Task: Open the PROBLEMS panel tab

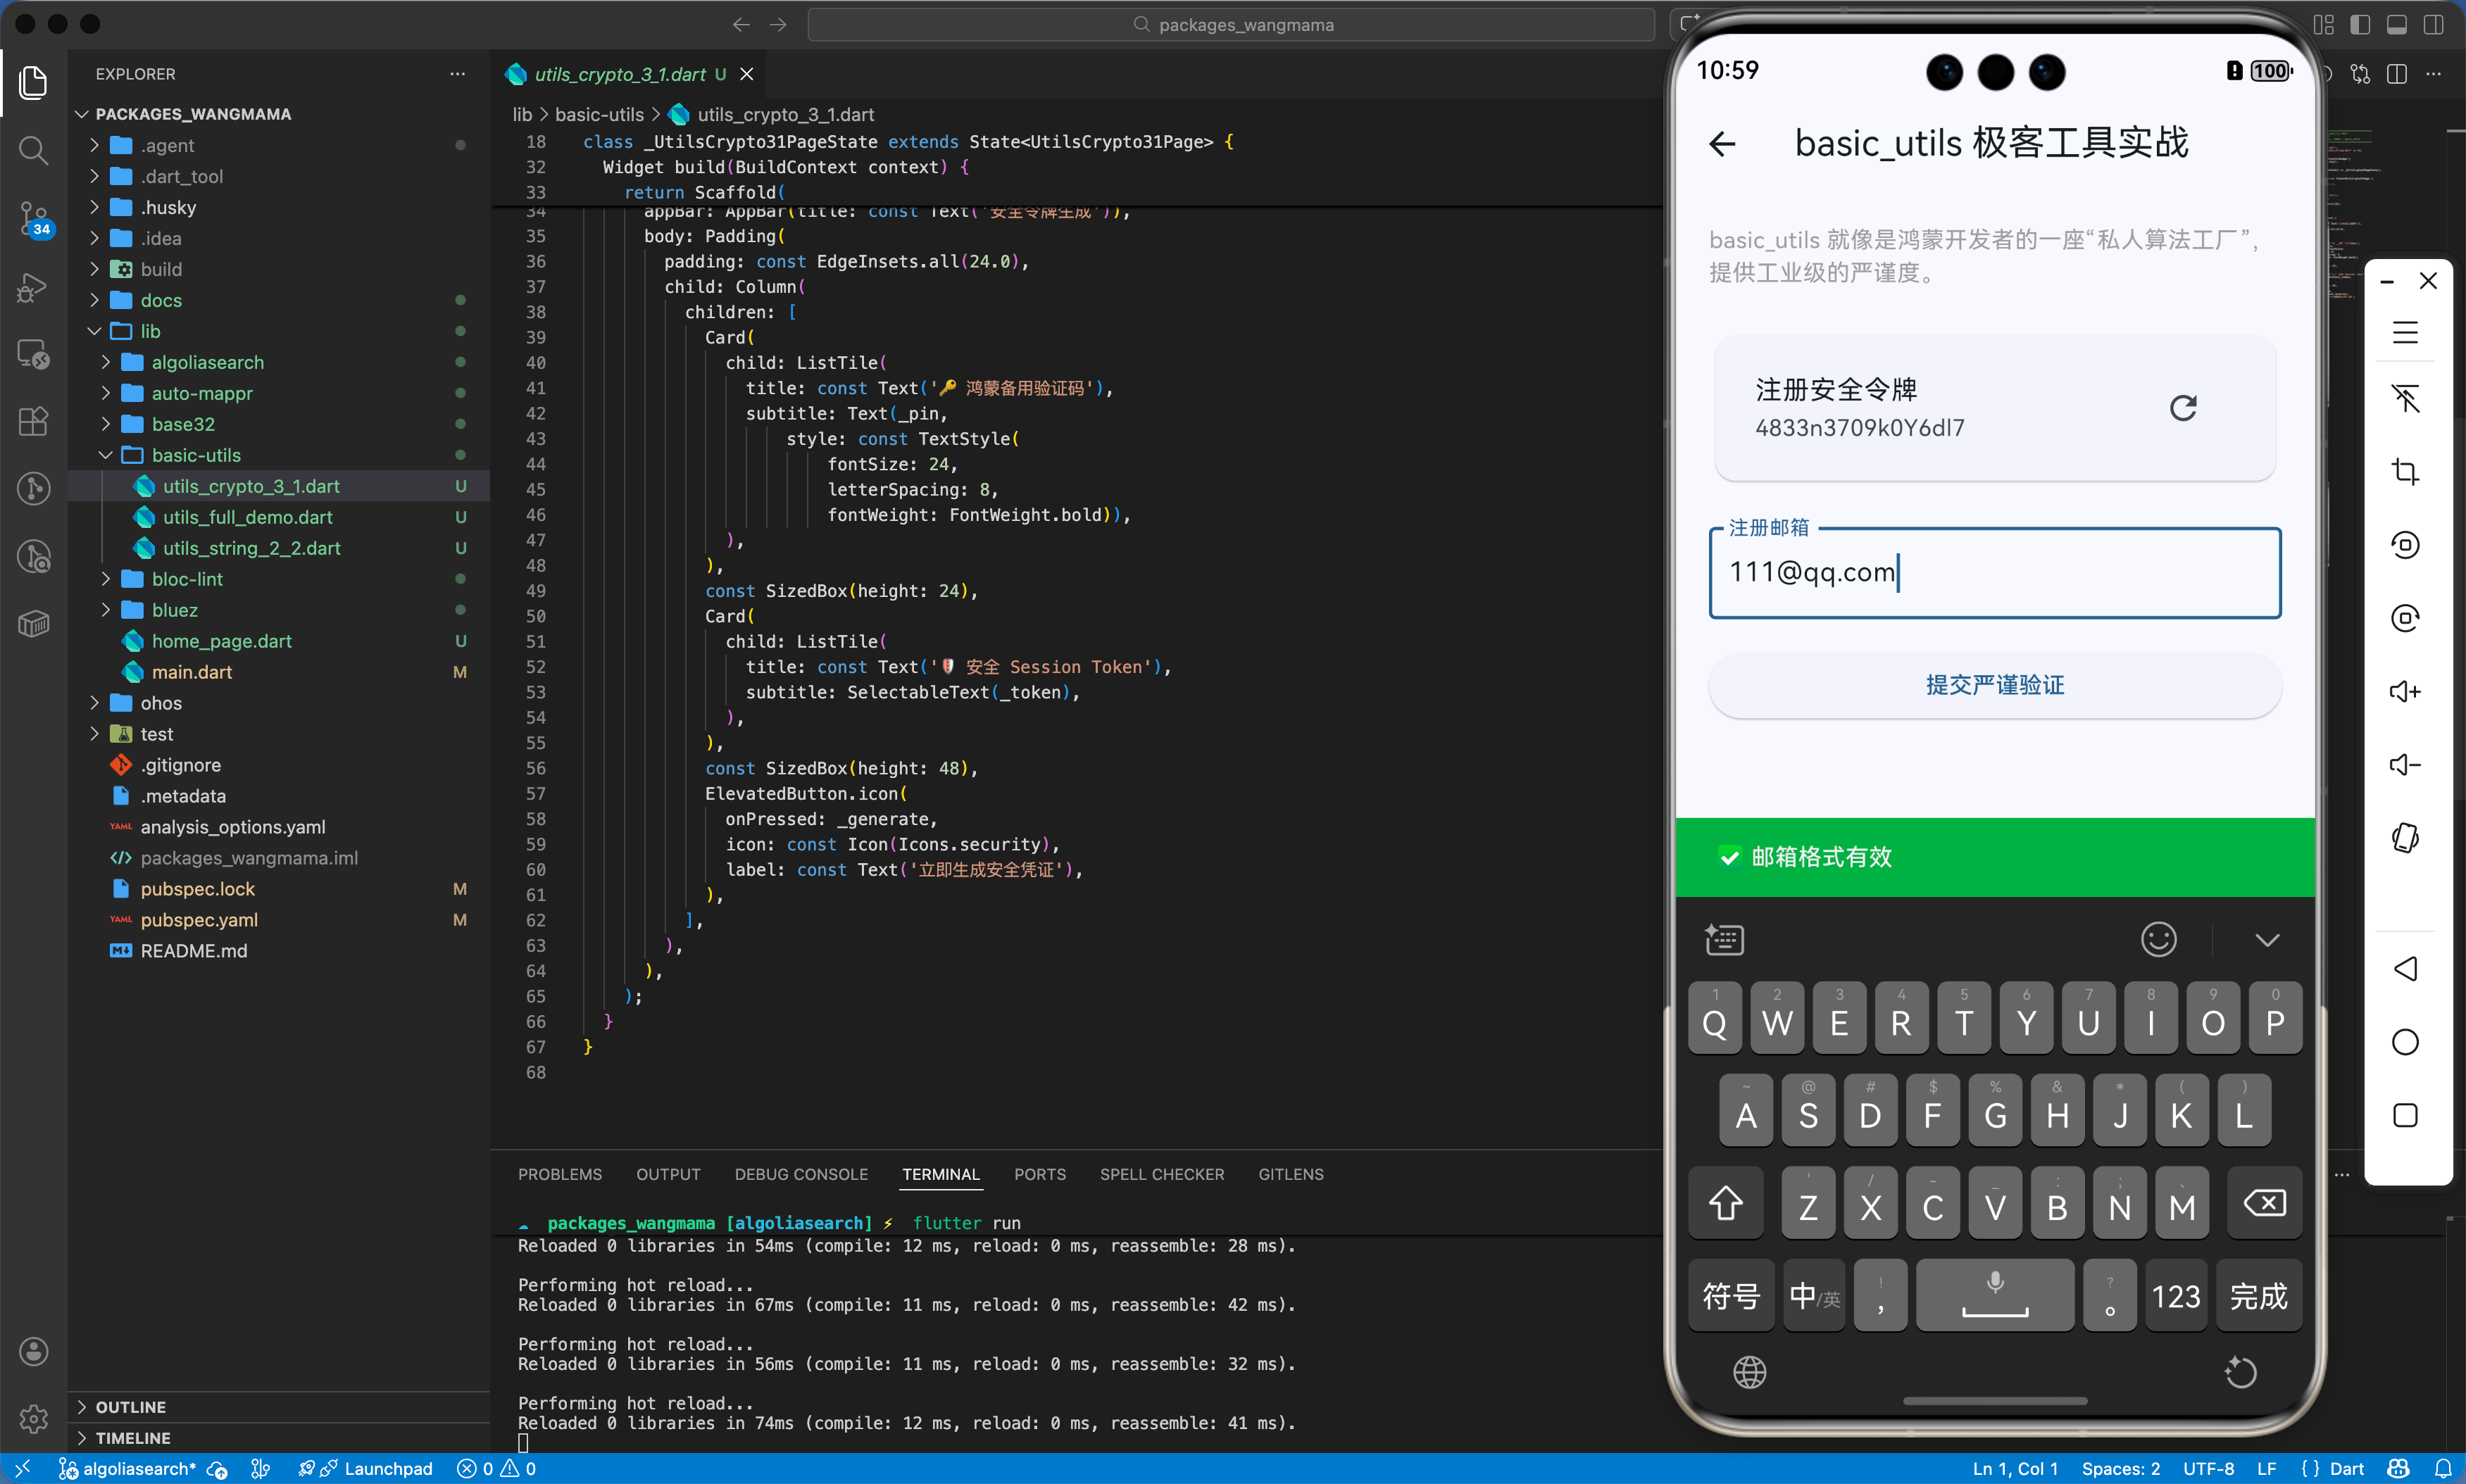Action: [559, 1174]
